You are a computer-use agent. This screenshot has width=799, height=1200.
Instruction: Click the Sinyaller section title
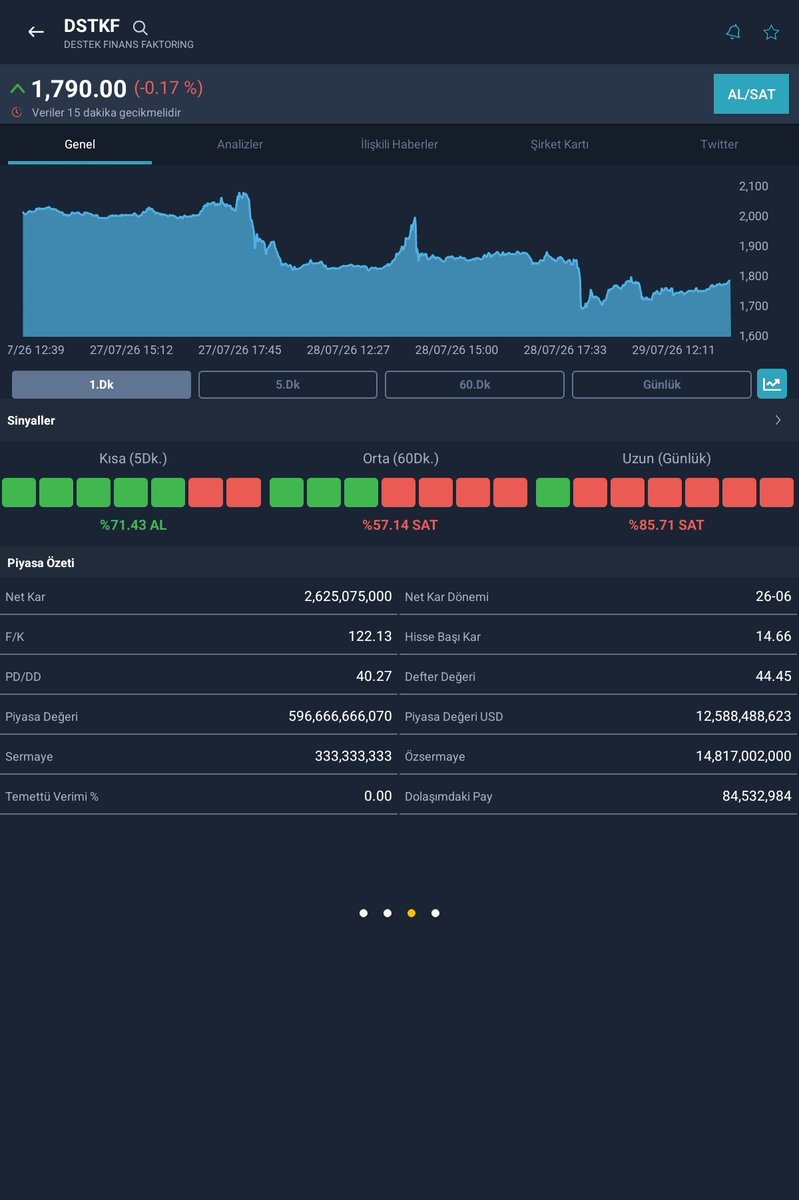[x=31, y=421]
